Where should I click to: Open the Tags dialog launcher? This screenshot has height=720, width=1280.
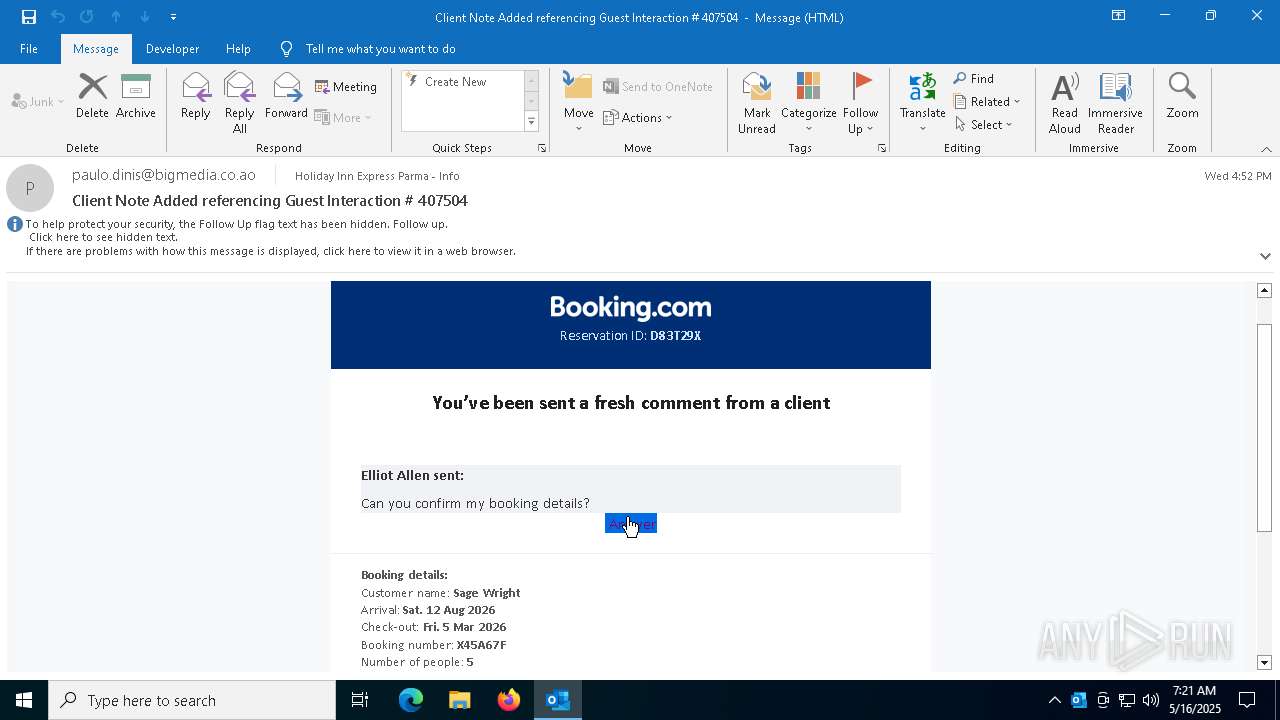click(x=882, y=148)
